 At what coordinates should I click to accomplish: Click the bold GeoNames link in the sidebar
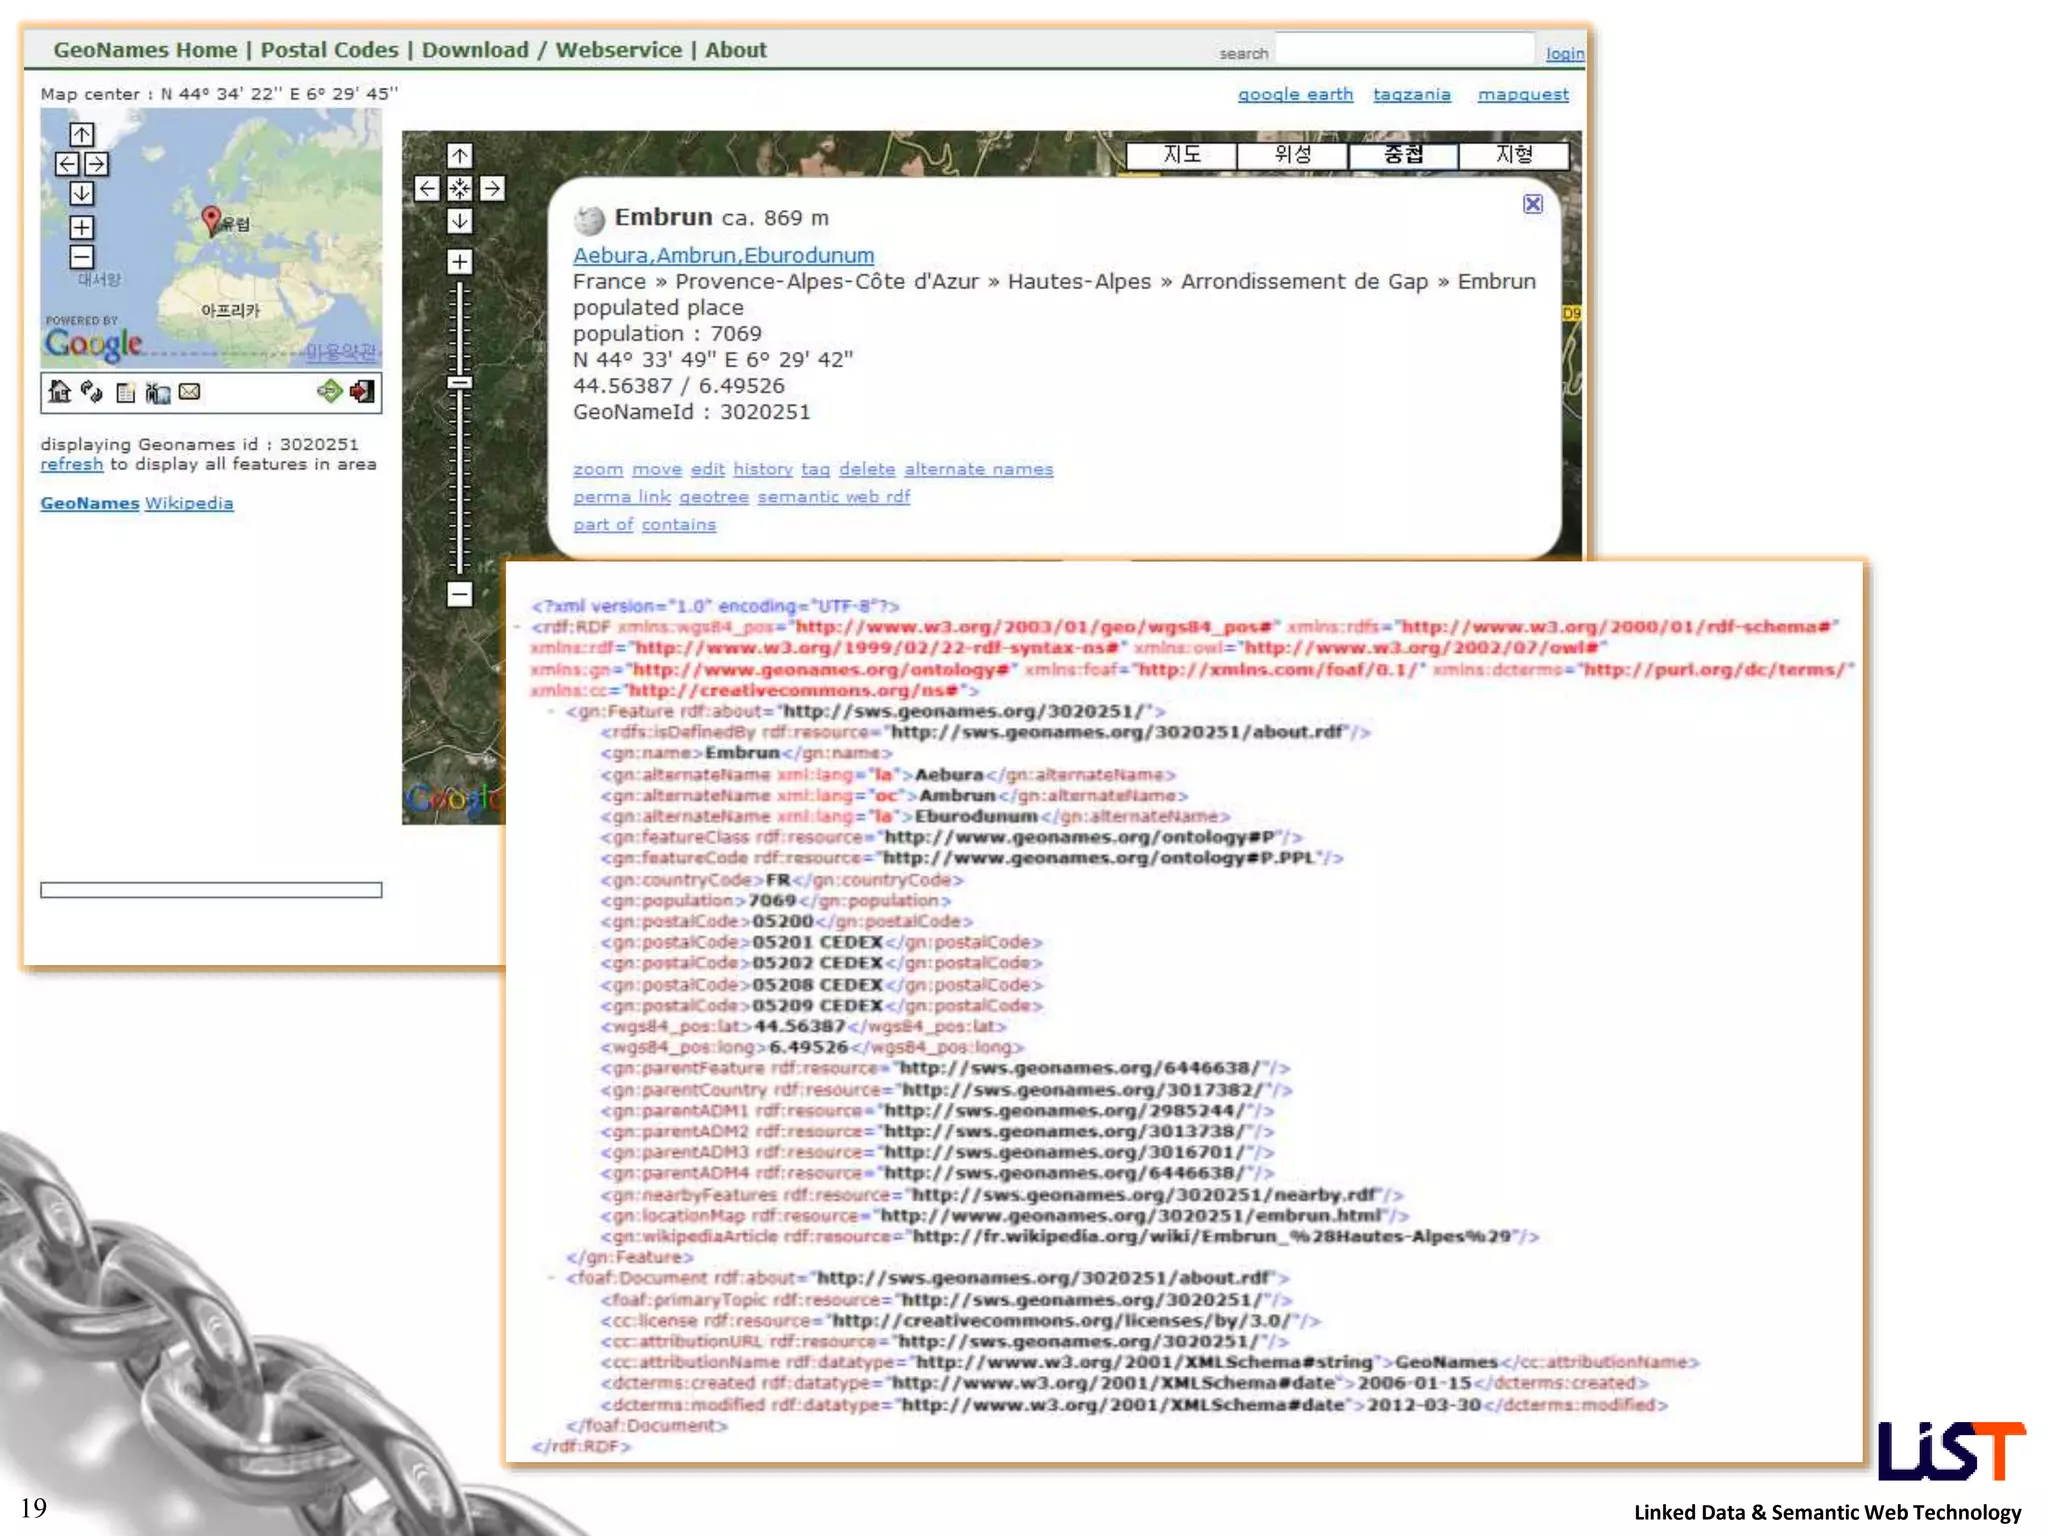[89, 503]
